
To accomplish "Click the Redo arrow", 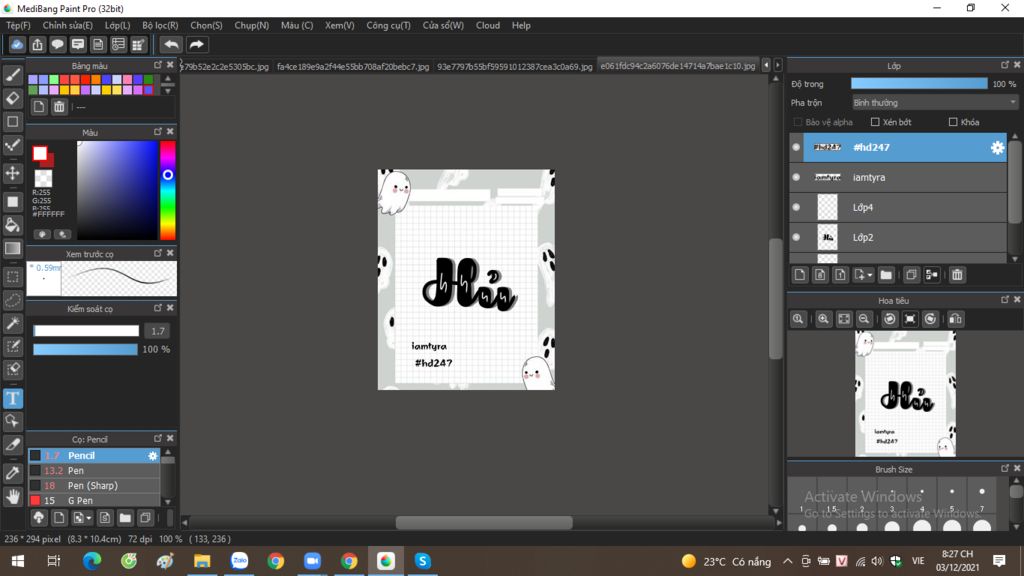I will (x=196, y=44).
